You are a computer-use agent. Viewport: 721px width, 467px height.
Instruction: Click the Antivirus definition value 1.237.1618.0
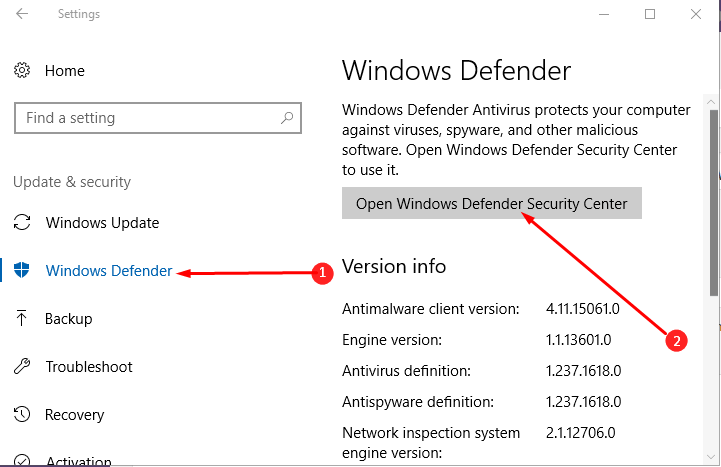click(x=584, y=370)
